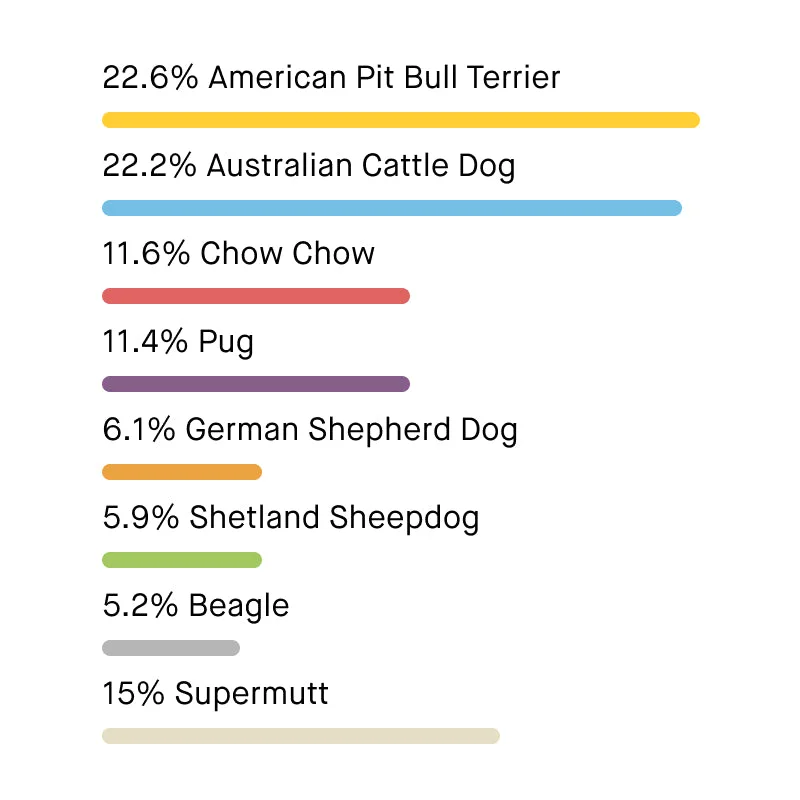The width and height of the screenshot is (800, 800).
Task: Click the 5.2% Beagle label
Action: pyautogui.click(x=196, y=606)
